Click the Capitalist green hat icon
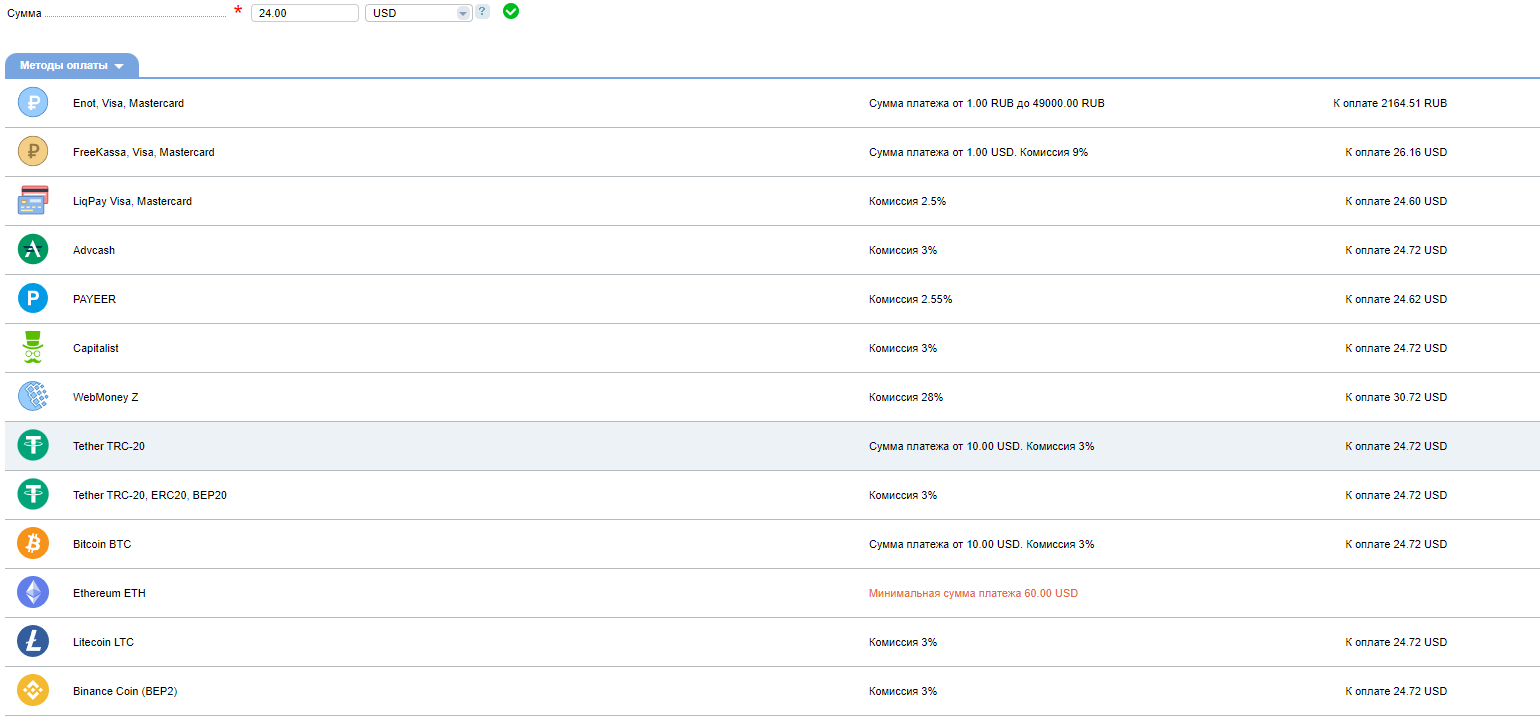This screenshot has height=716, width=1540. click(33, 347)
